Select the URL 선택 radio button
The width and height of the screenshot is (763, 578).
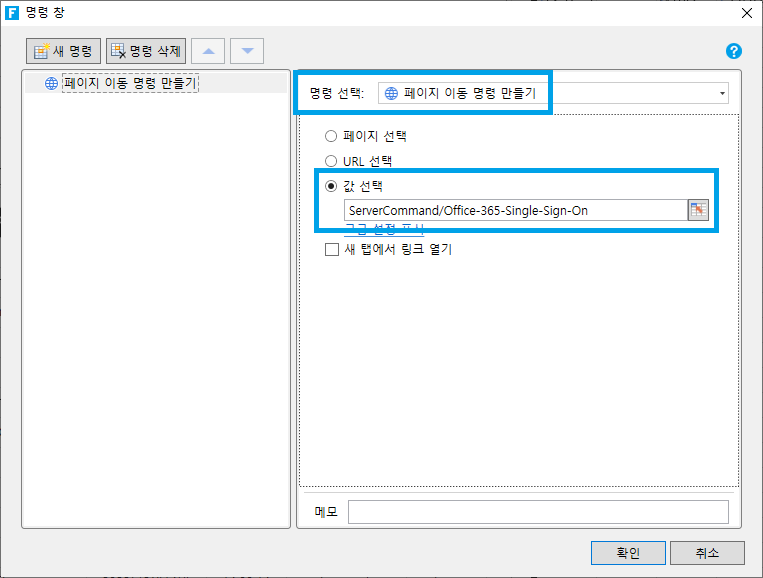coord(331,161)
